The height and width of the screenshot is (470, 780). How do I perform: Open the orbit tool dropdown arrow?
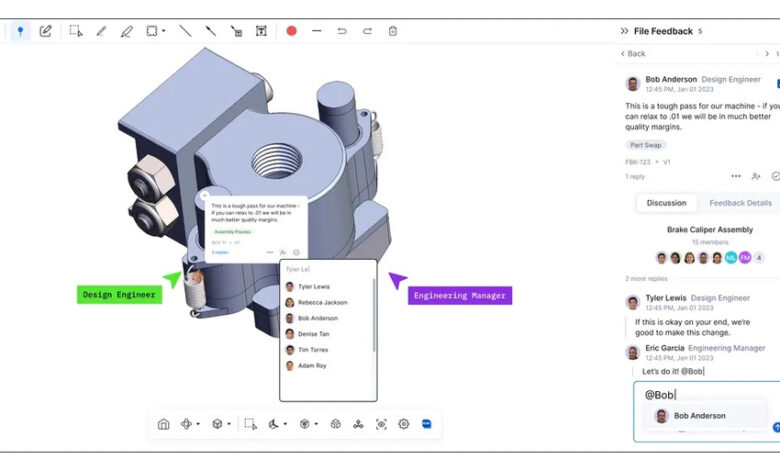pos(198,424)
